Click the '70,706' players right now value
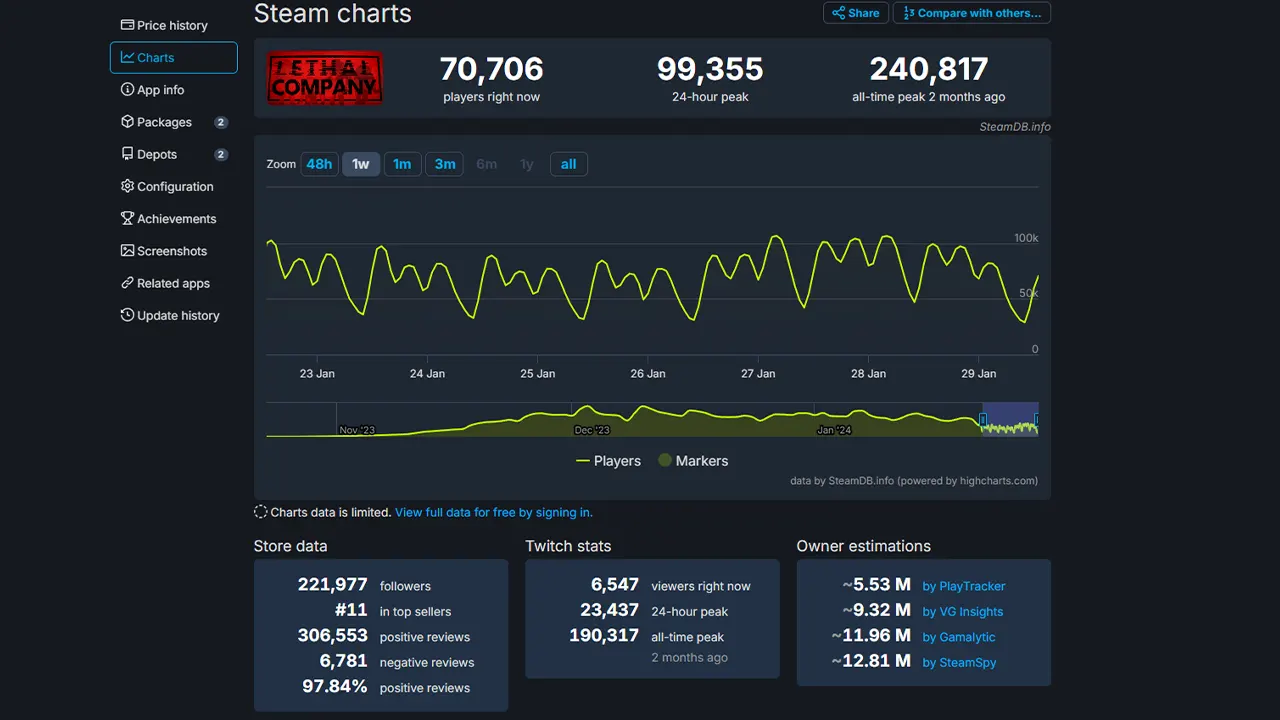This screenshot has height=720, width=1280. pyautogui.click(x=492, y=69)
